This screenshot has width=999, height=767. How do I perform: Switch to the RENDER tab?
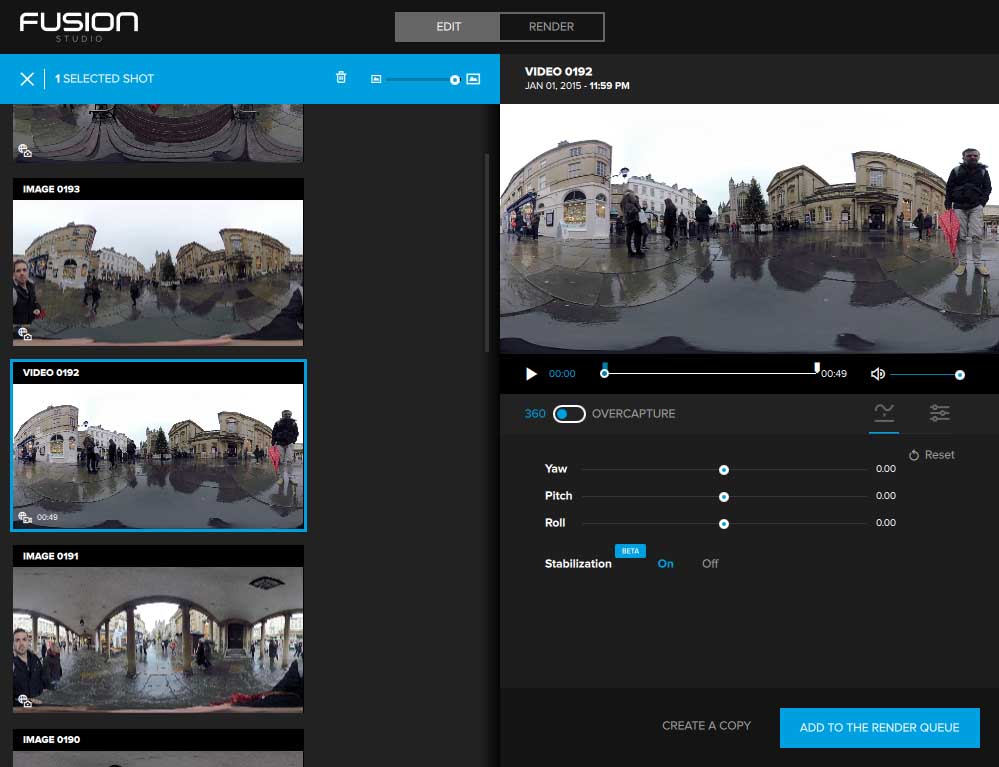[551, 27]
